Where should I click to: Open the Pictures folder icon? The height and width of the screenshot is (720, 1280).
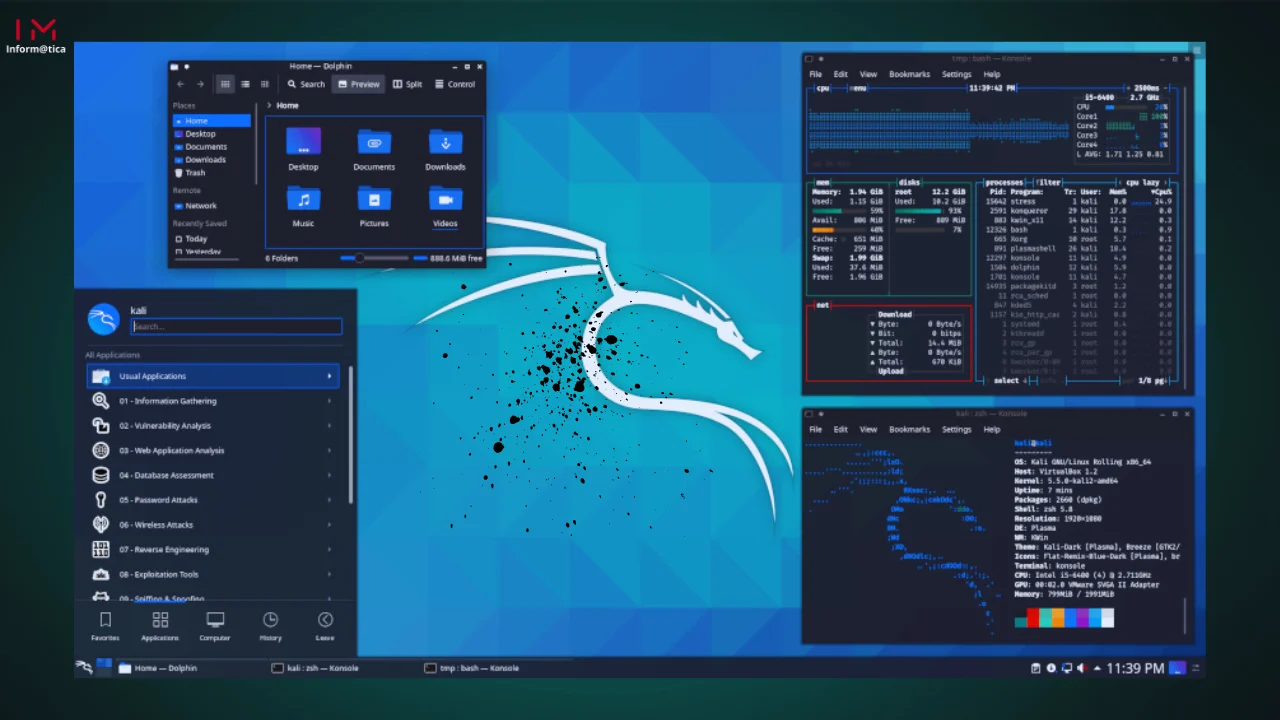tap(374, 199)
